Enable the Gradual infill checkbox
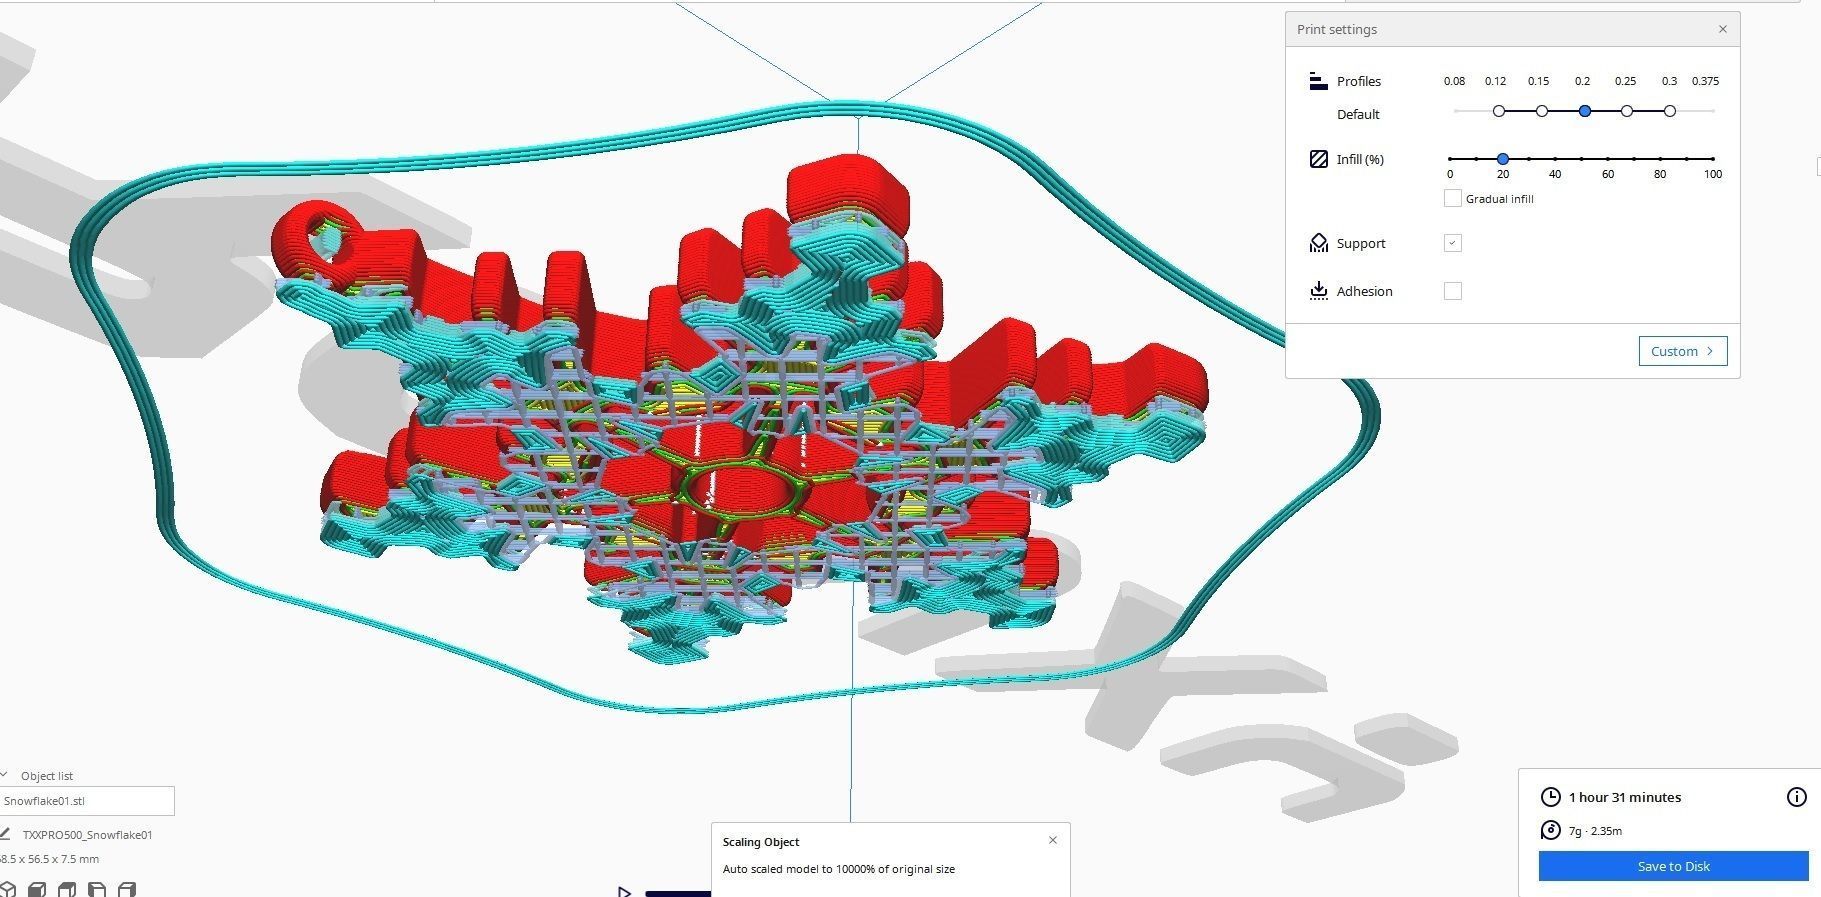Viewport: 1821px width, 897px height. [1453, 198]
